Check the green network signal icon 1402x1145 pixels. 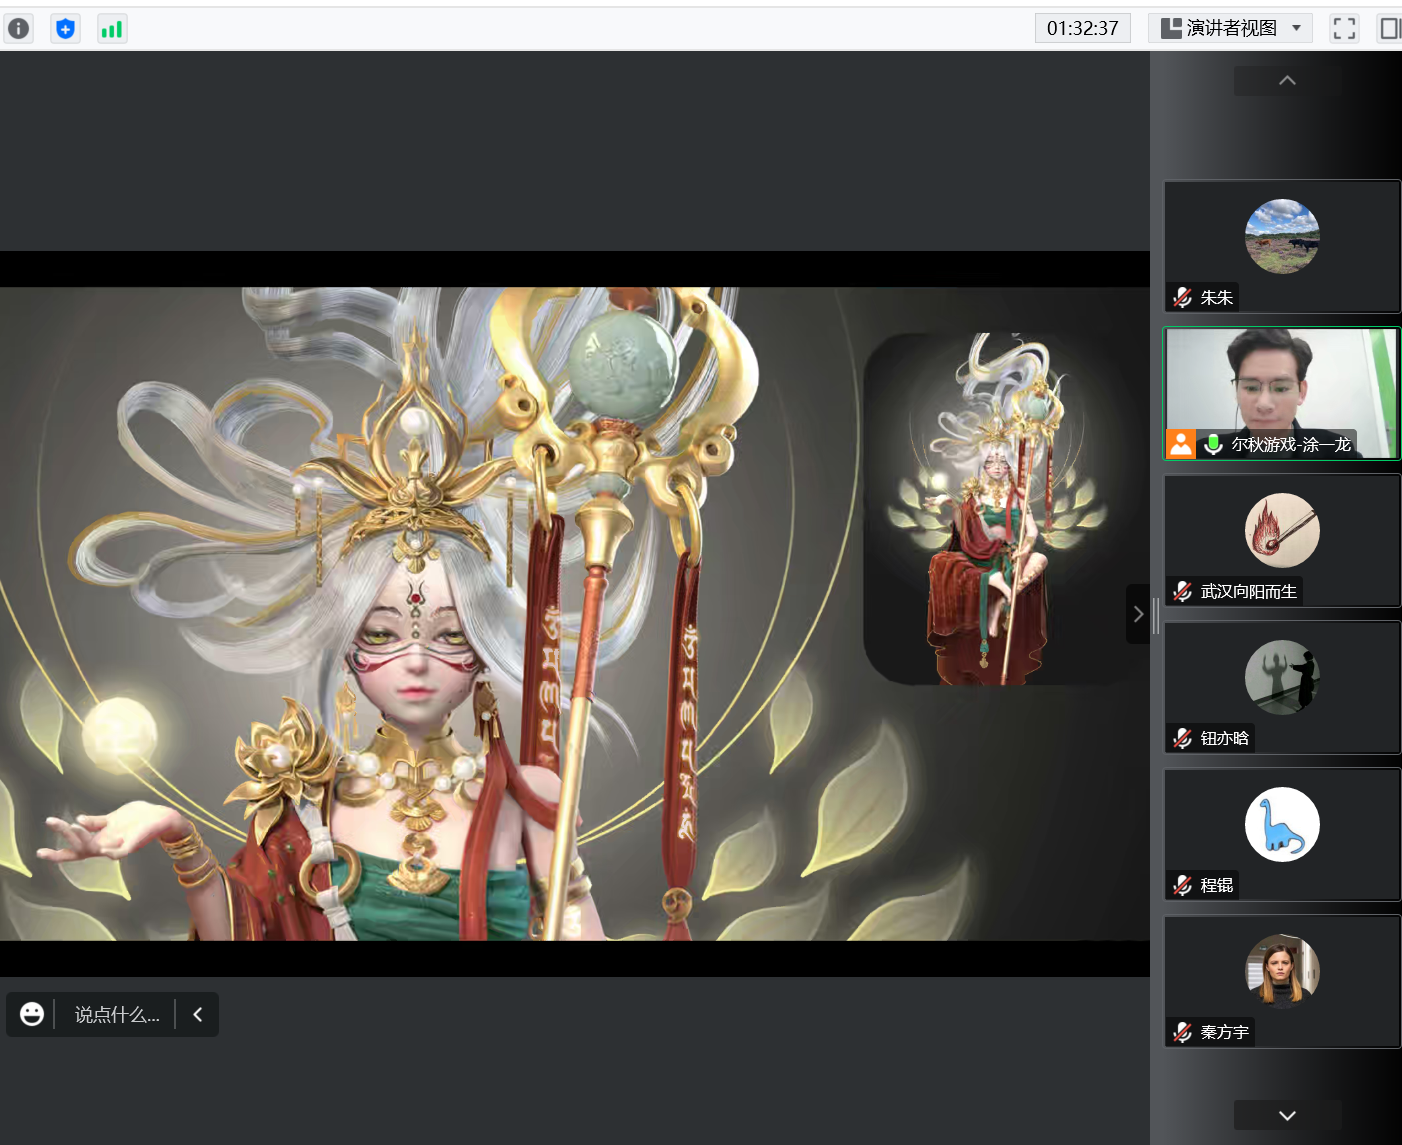[112, 28]
